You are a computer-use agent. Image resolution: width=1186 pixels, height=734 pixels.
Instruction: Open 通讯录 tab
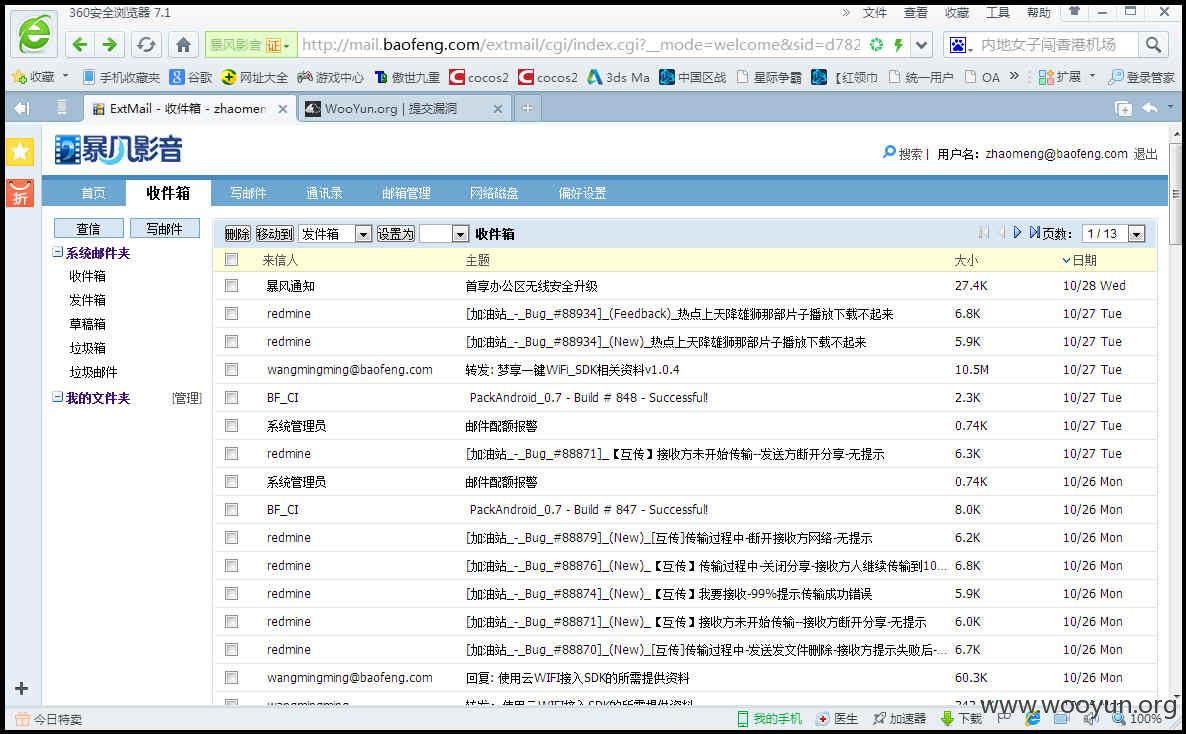324,193
